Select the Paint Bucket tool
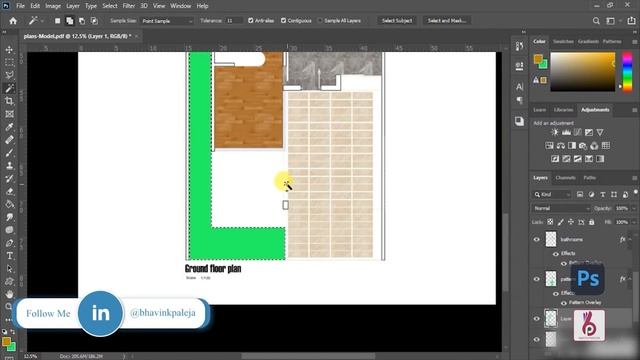This screenshot has height=360, width=640. 9,204
